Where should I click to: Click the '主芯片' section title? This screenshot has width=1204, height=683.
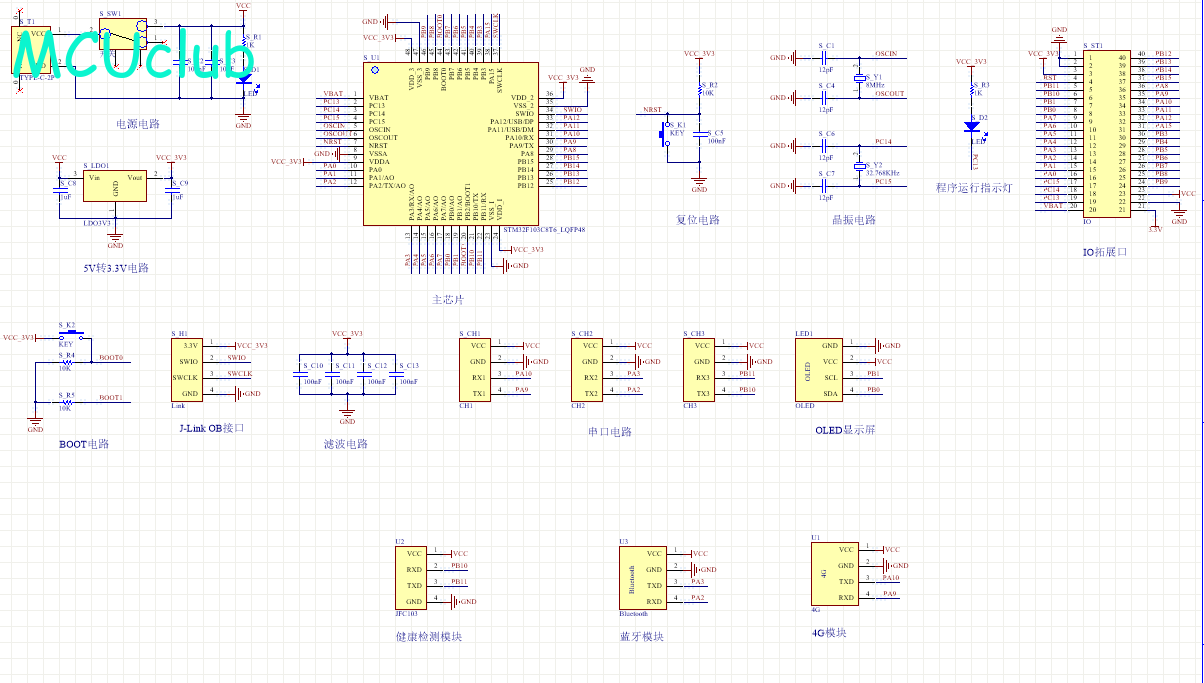point(447,300)
